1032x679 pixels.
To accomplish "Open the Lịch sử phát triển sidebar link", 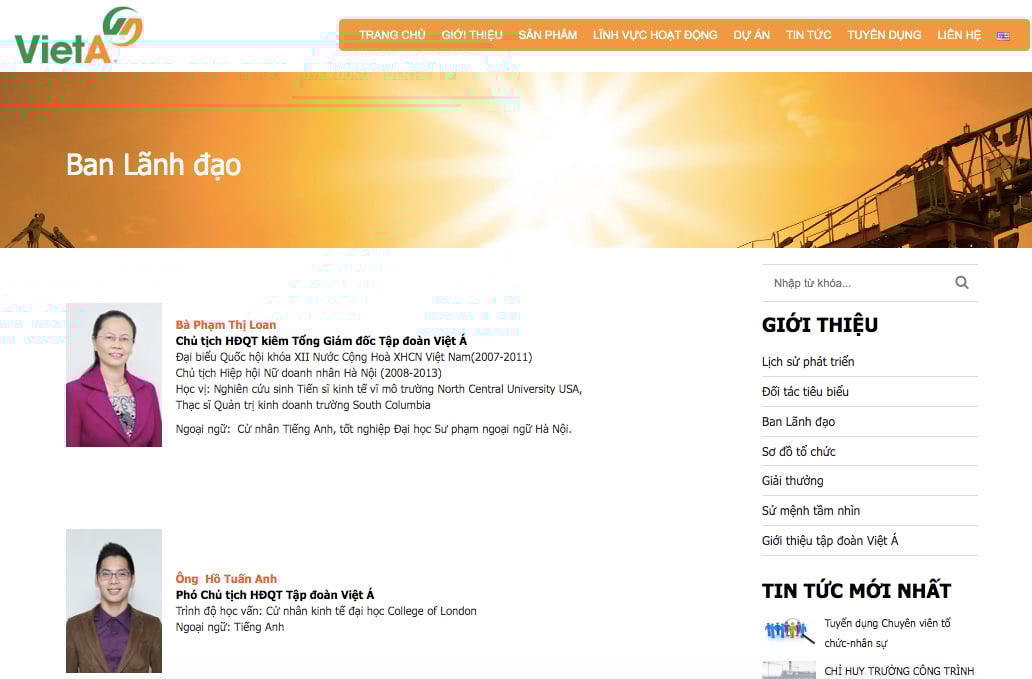I will click(808, 362).
